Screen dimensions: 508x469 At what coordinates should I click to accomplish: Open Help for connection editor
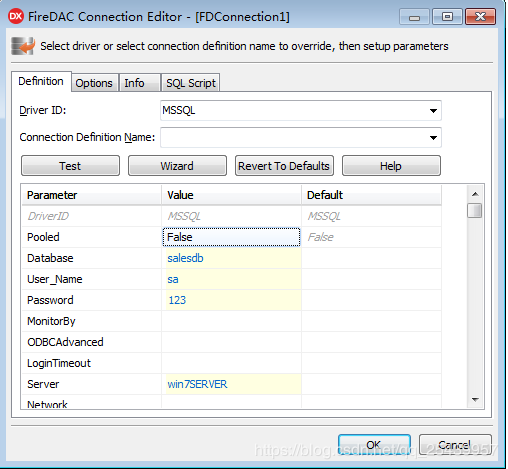(x=391, y=166)
